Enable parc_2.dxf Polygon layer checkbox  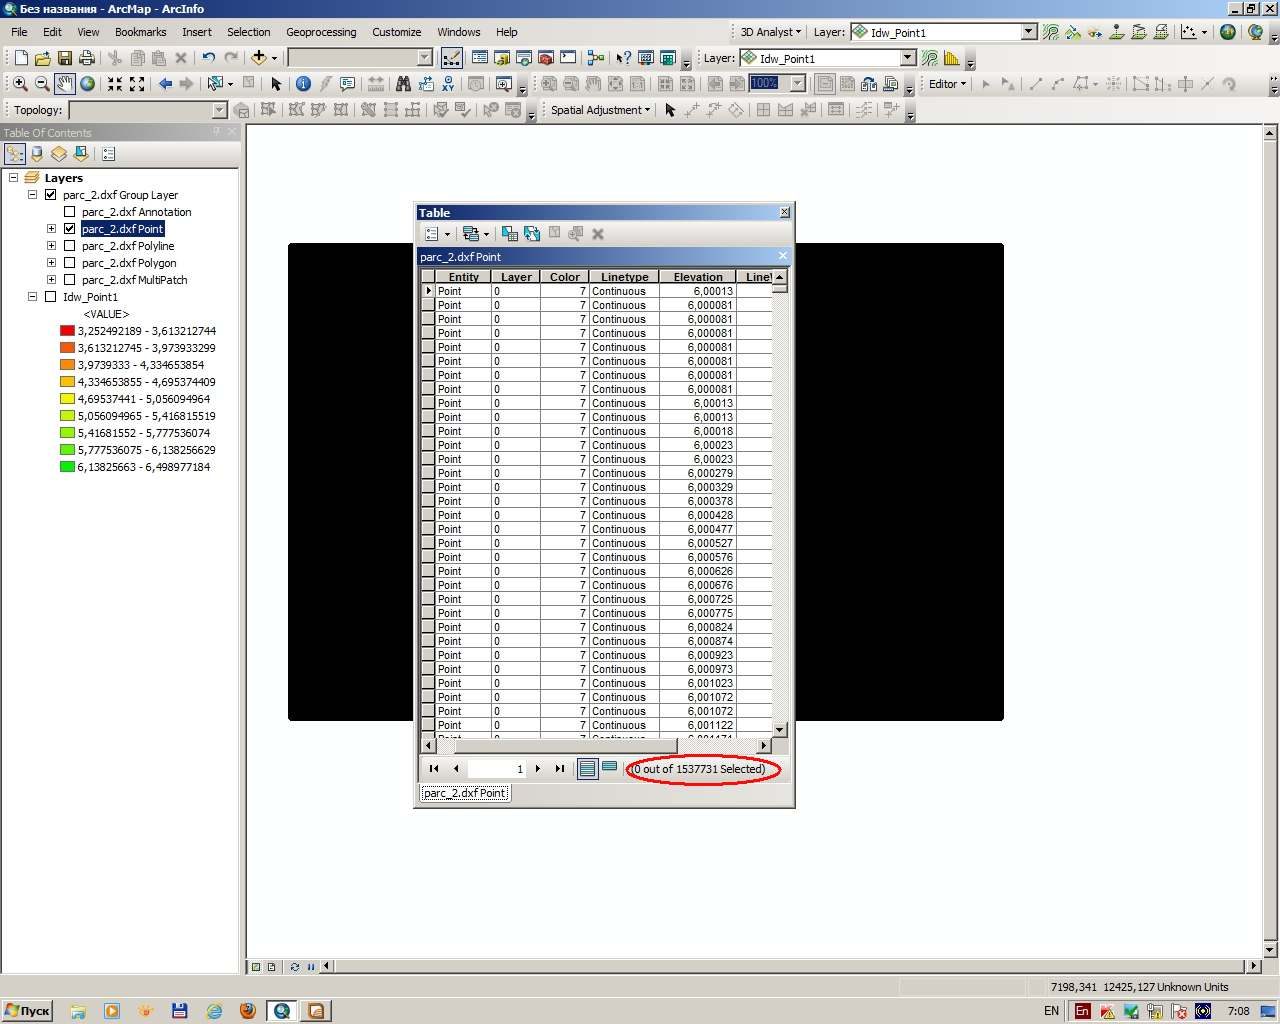click(x=69, y=263)
